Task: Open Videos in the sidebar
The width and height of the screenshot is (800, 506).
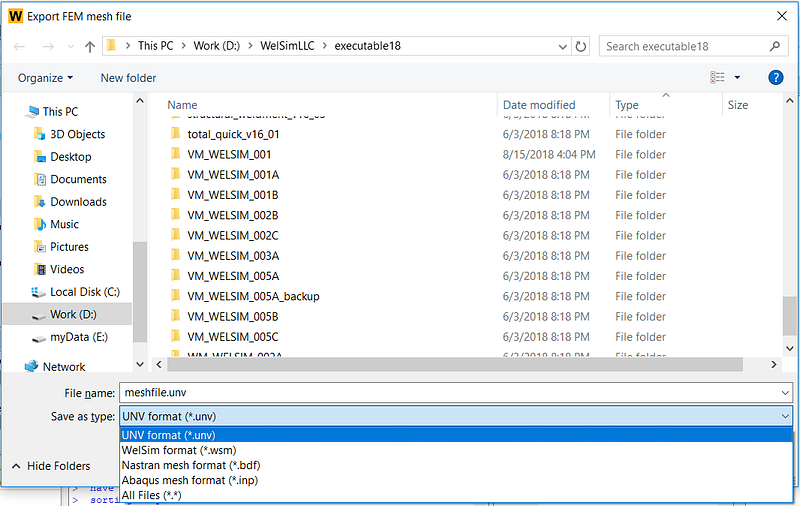Action: click(67, 269)
